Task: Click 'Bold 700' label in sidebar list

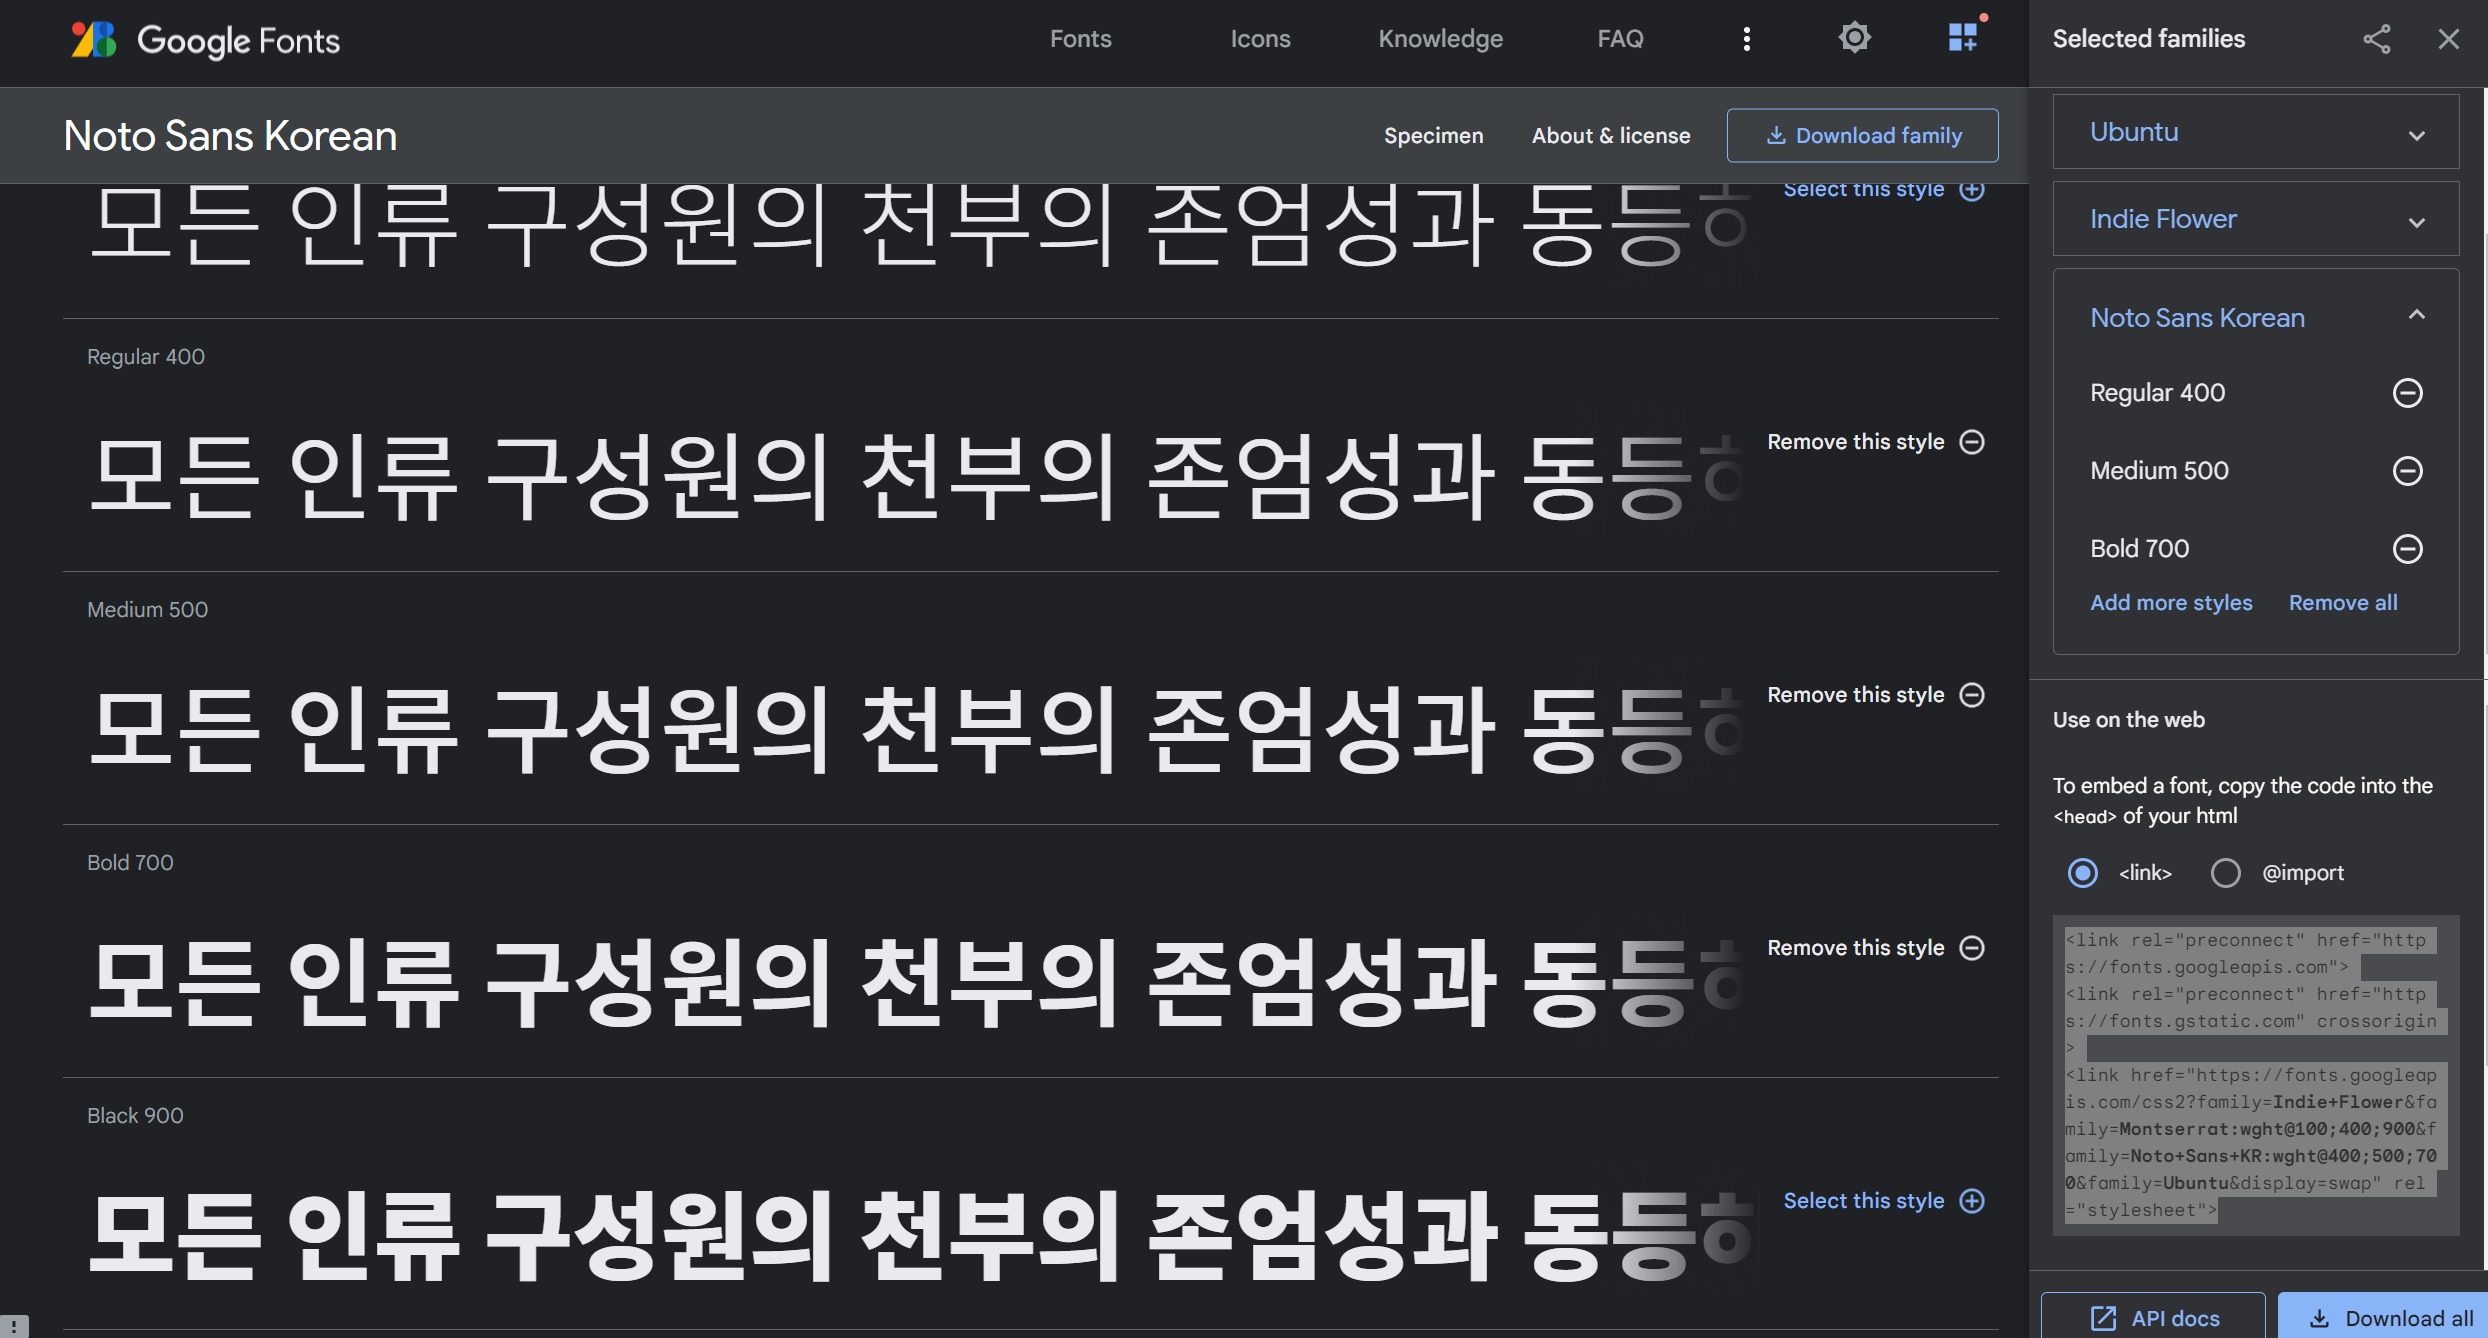Action: 2139,549
